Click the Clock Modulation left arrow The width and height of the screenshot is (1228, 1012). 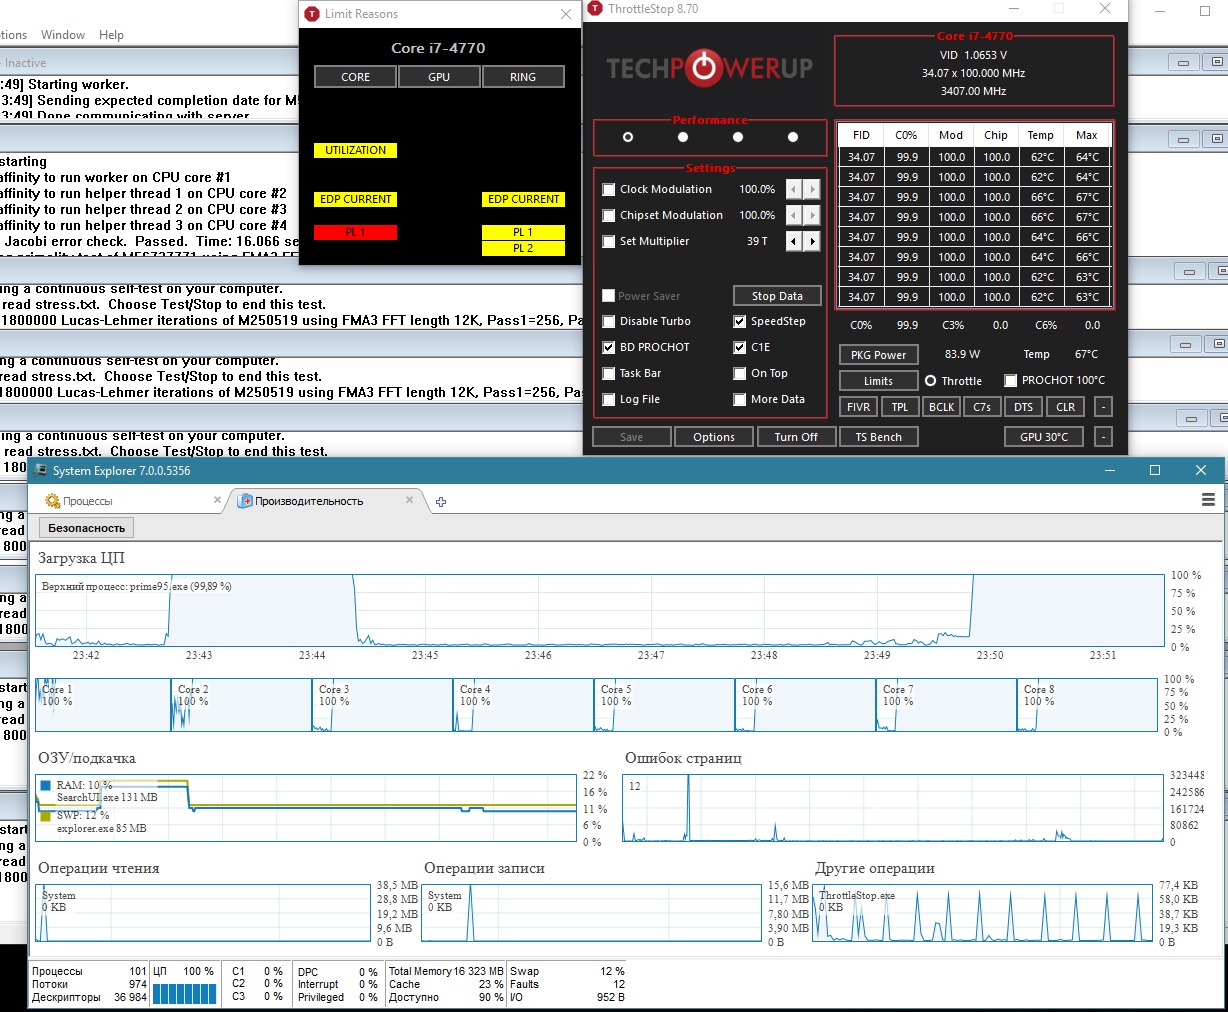[794, 189]
